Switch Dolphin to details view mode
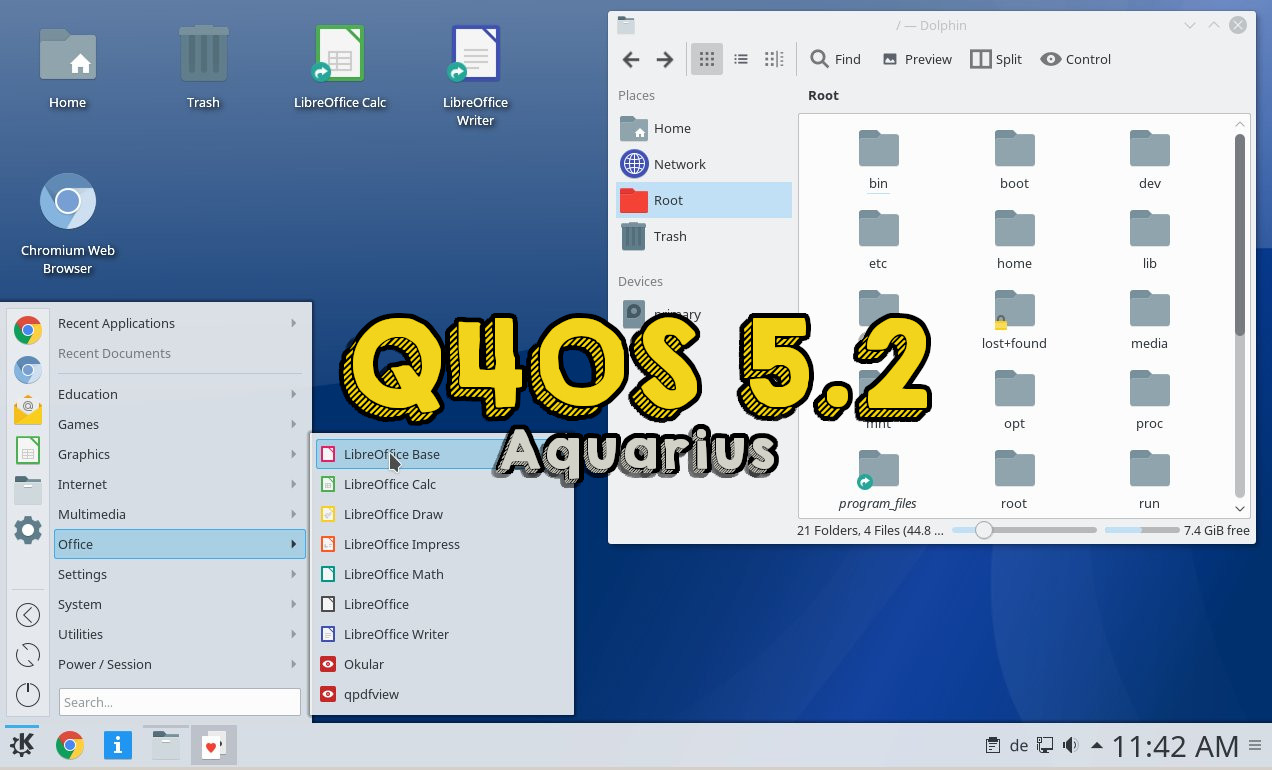1272x770 pixels. coord(774,59)
